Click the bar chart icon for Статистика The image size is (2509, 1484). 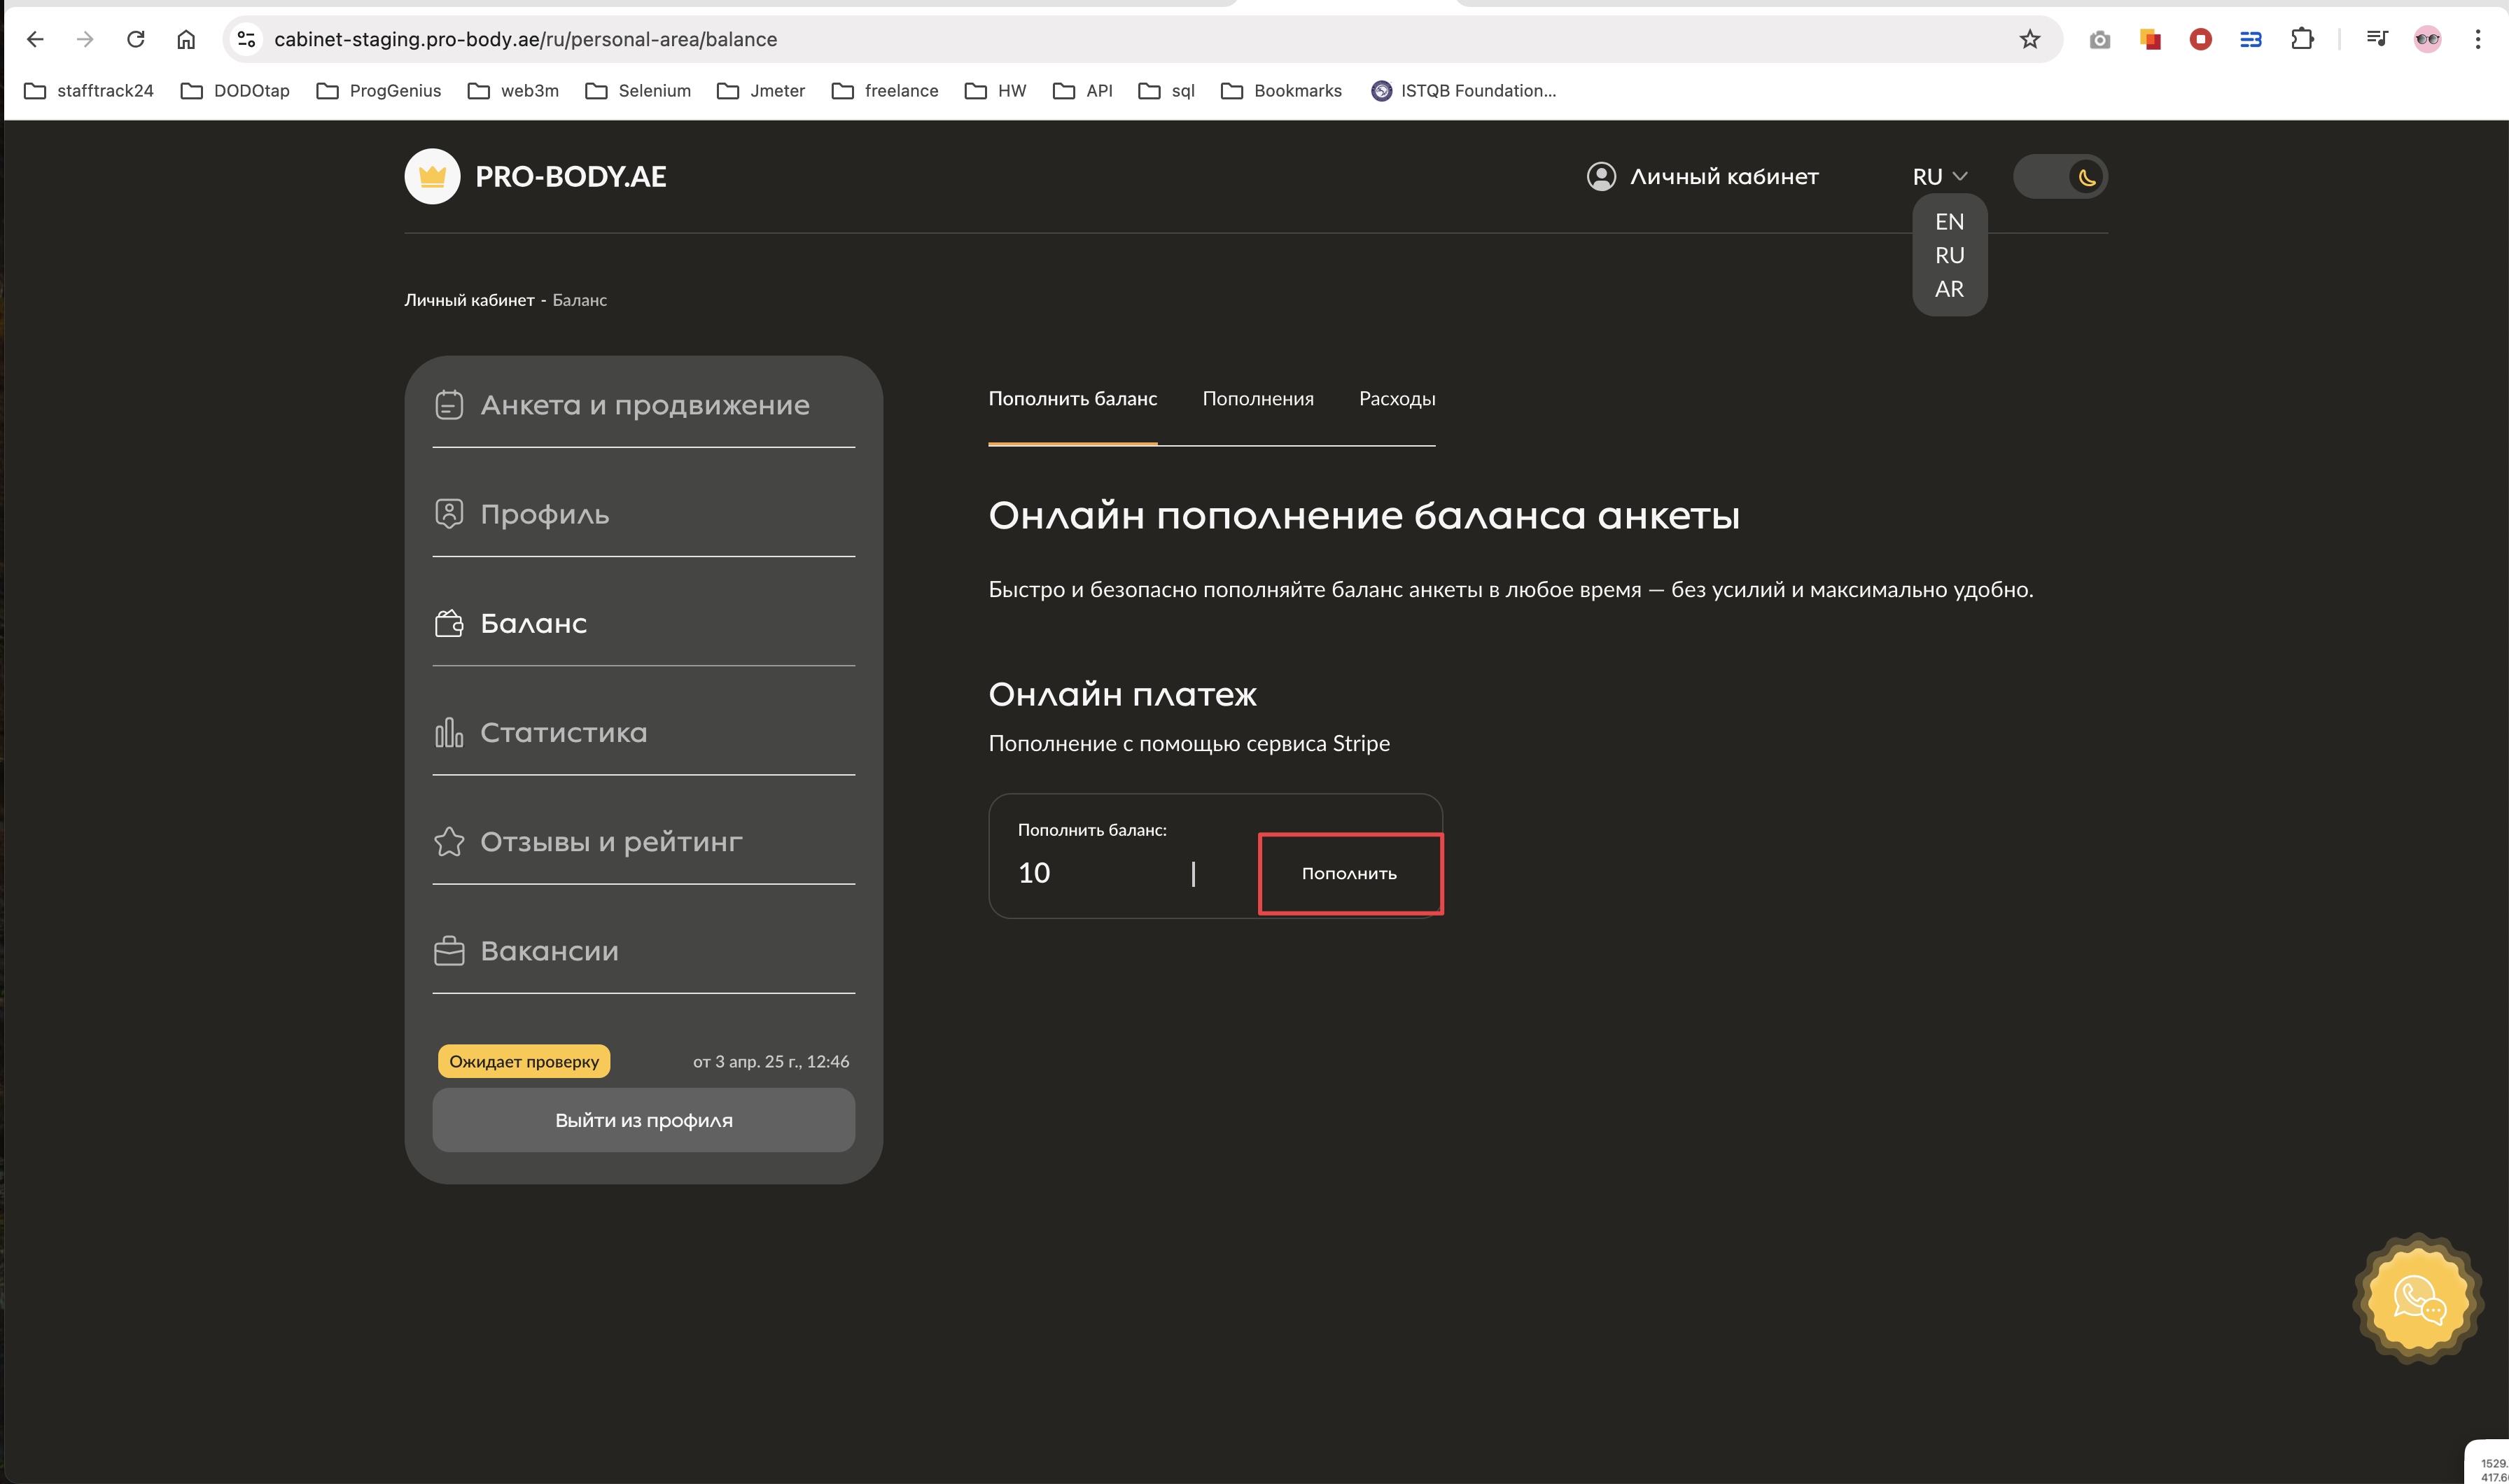(x=449, y=732)
